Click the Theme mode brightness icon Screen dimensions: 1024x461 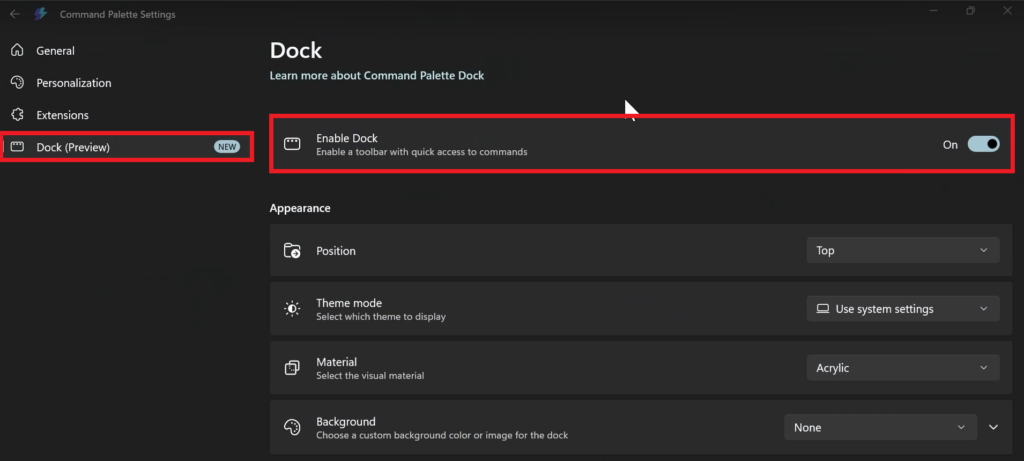pyautogui.click(x=292, y=309)
